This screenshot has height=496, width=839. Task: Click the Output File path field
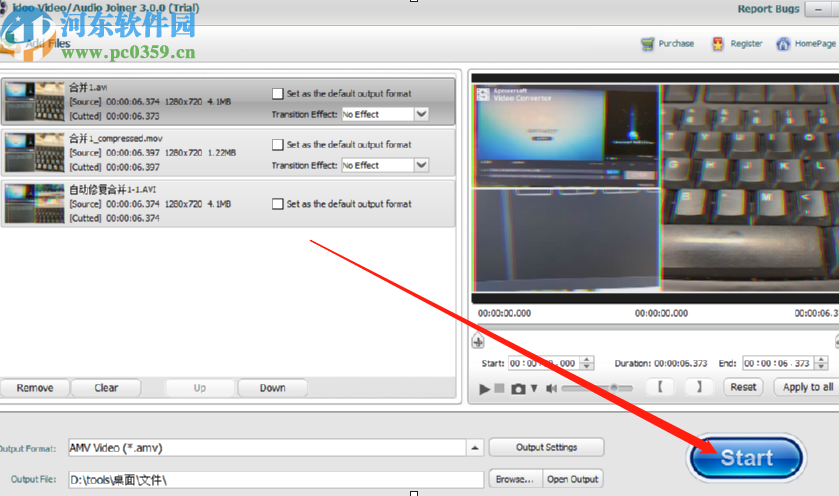click(x=276, y=480)
